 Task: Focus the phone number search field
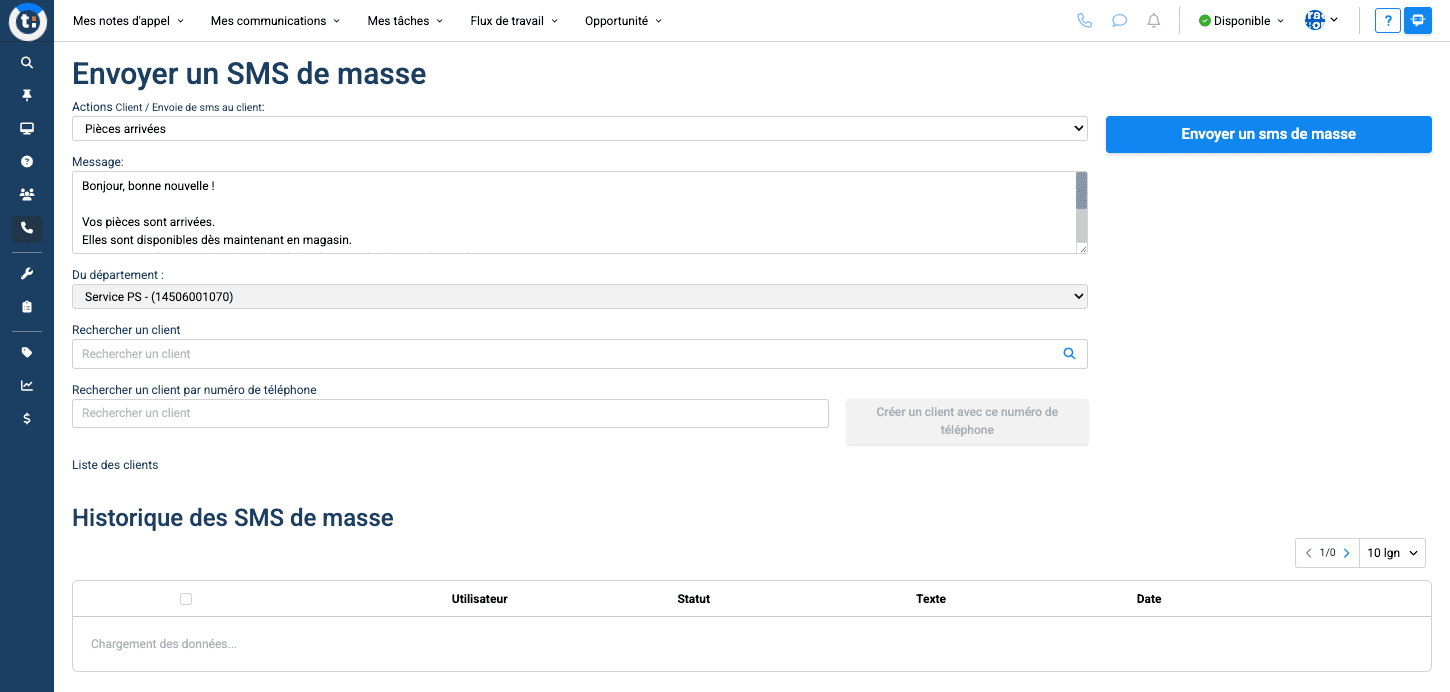point(450,413)
